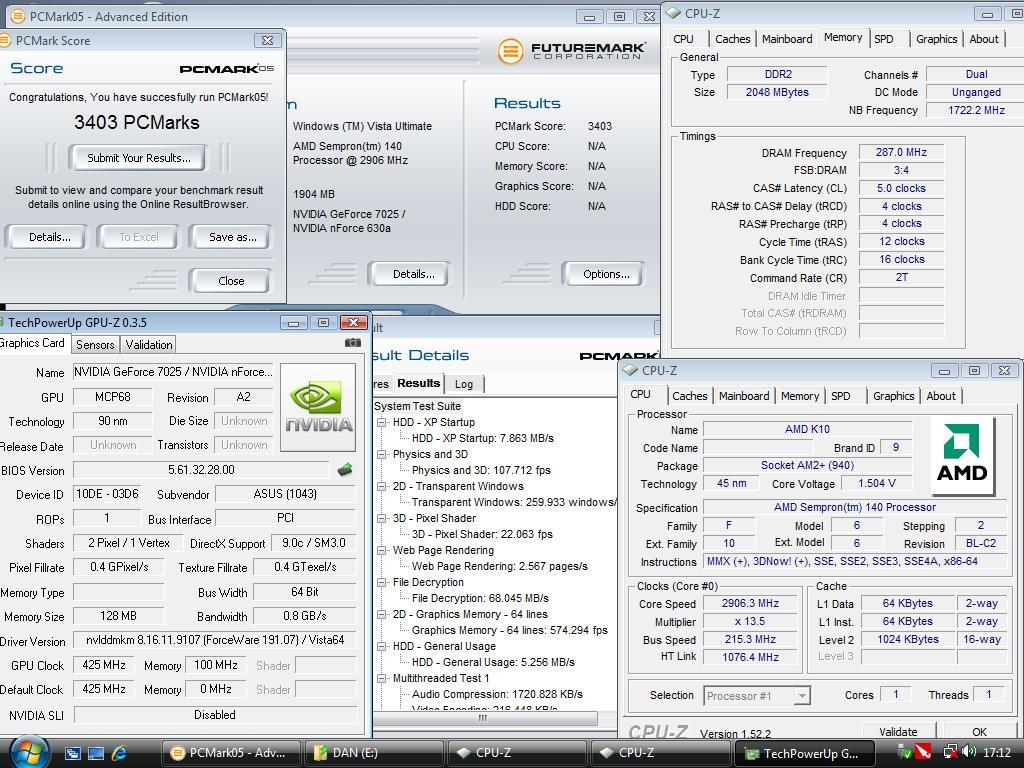
Task: Click the System Test Suite tree root
Action: click(x=417, y=406)
